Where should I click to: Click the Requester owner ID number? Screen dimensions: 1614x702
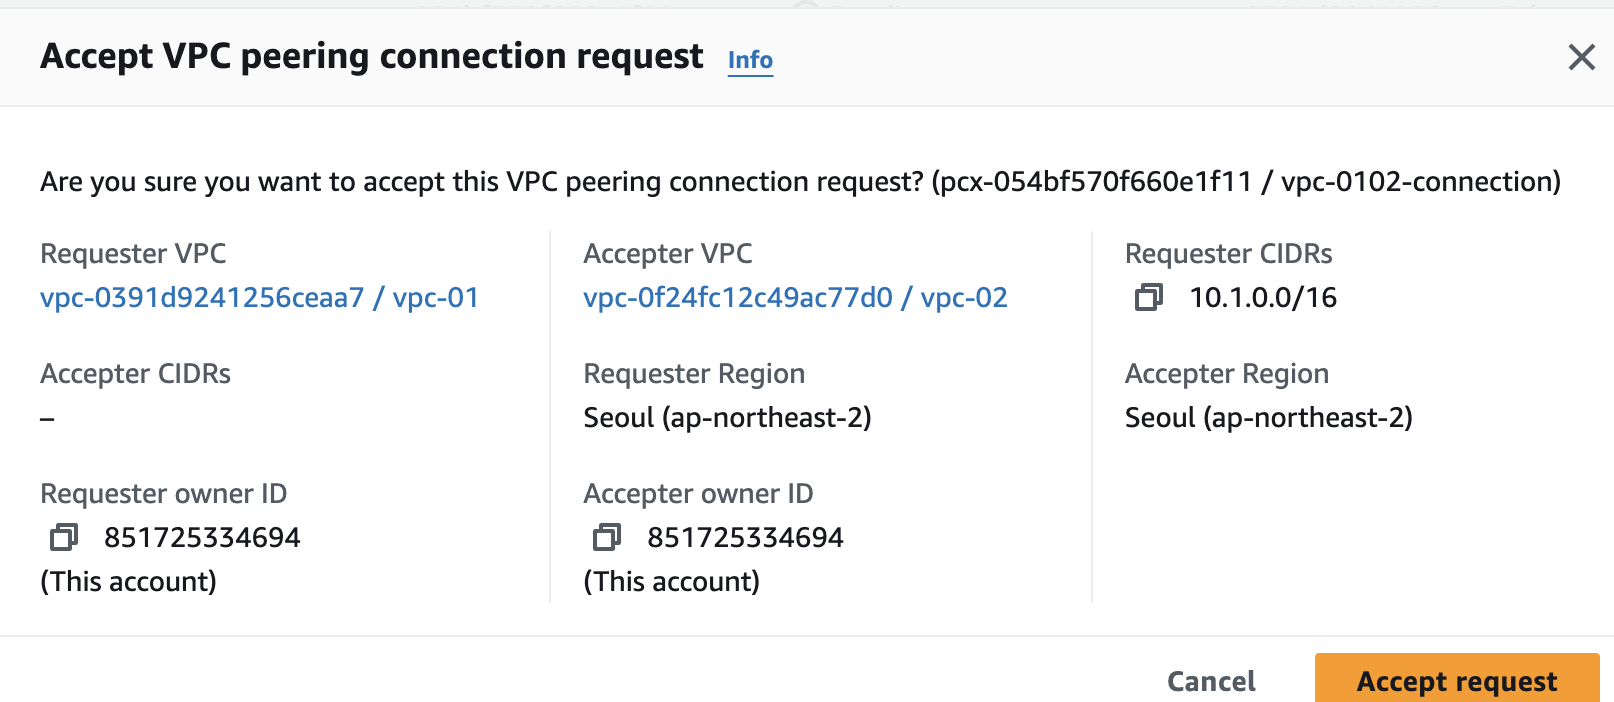pos(202,537)
